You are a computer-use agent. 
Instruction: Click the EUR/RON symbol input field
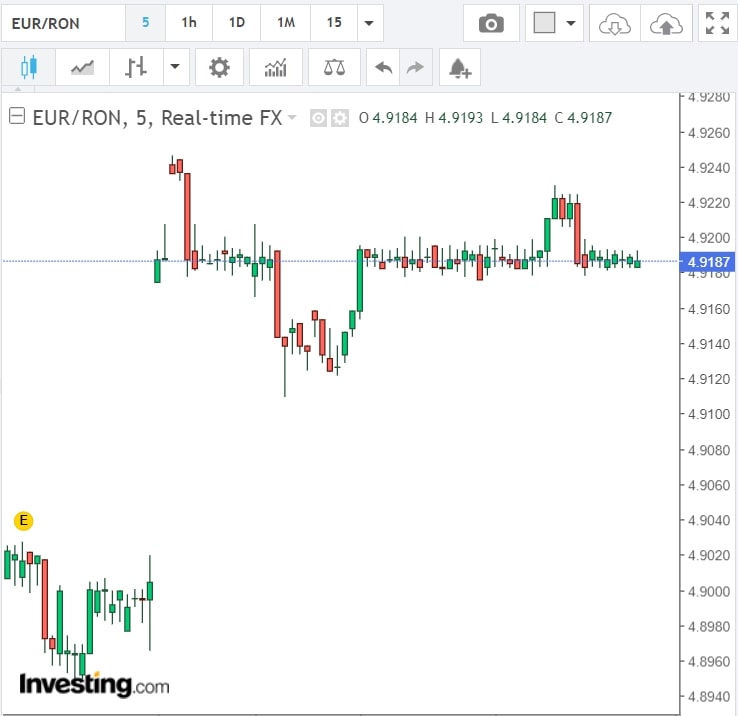tap(62, 22)
